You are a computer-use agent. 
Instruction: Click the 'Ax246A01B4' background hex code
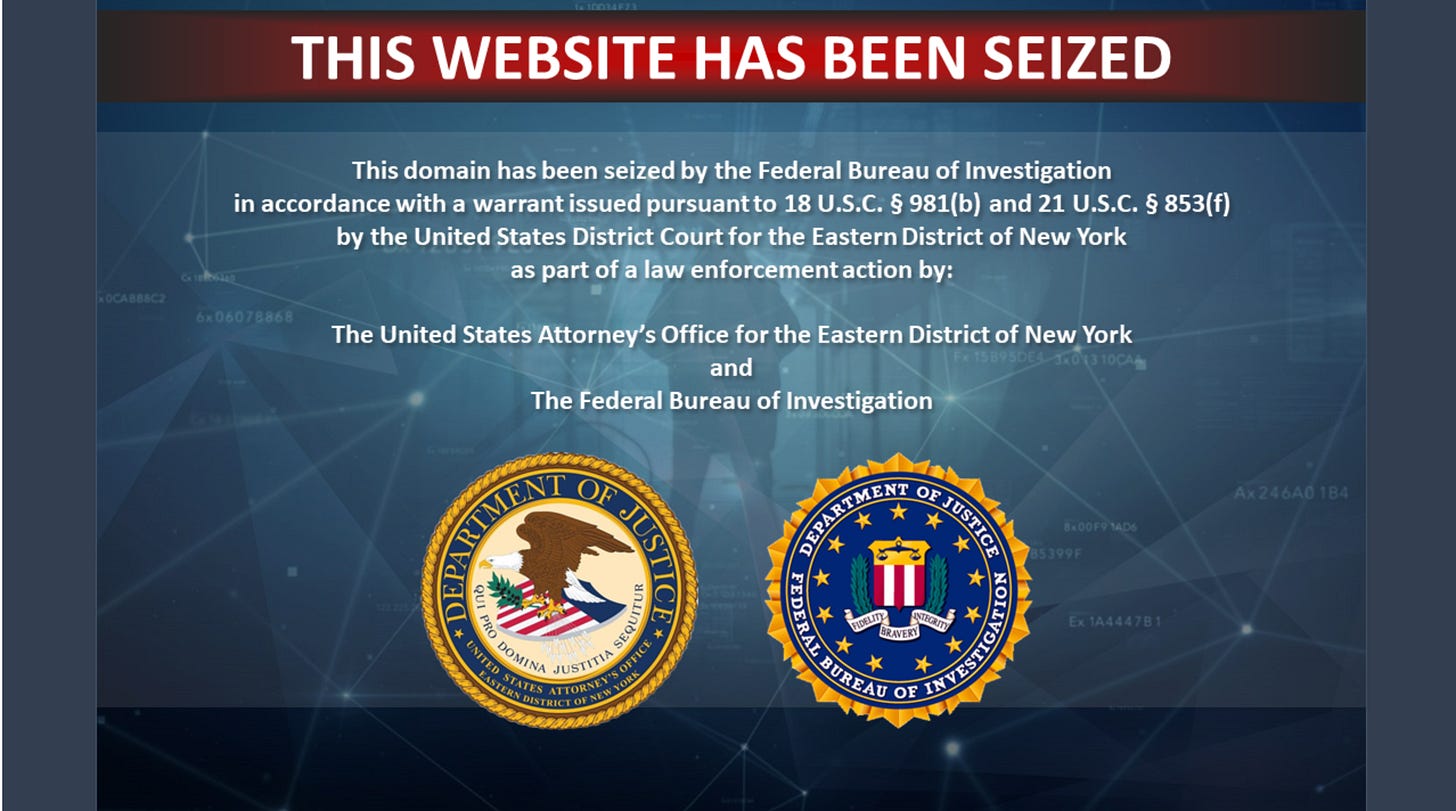pyautogui.click(x=1291, y=493)
